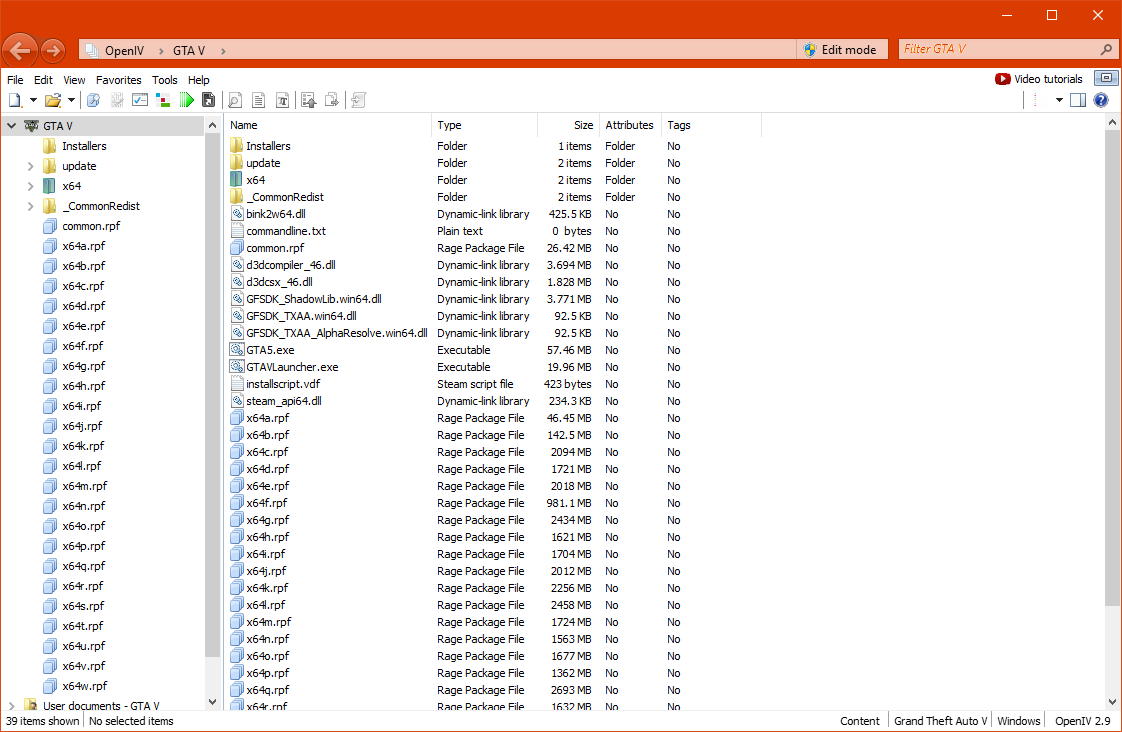The width and height of the screenshot is (1122, 732).
Task: Click the New file toolbar icon
Action: pyautogui.click(x=15, y=100)
